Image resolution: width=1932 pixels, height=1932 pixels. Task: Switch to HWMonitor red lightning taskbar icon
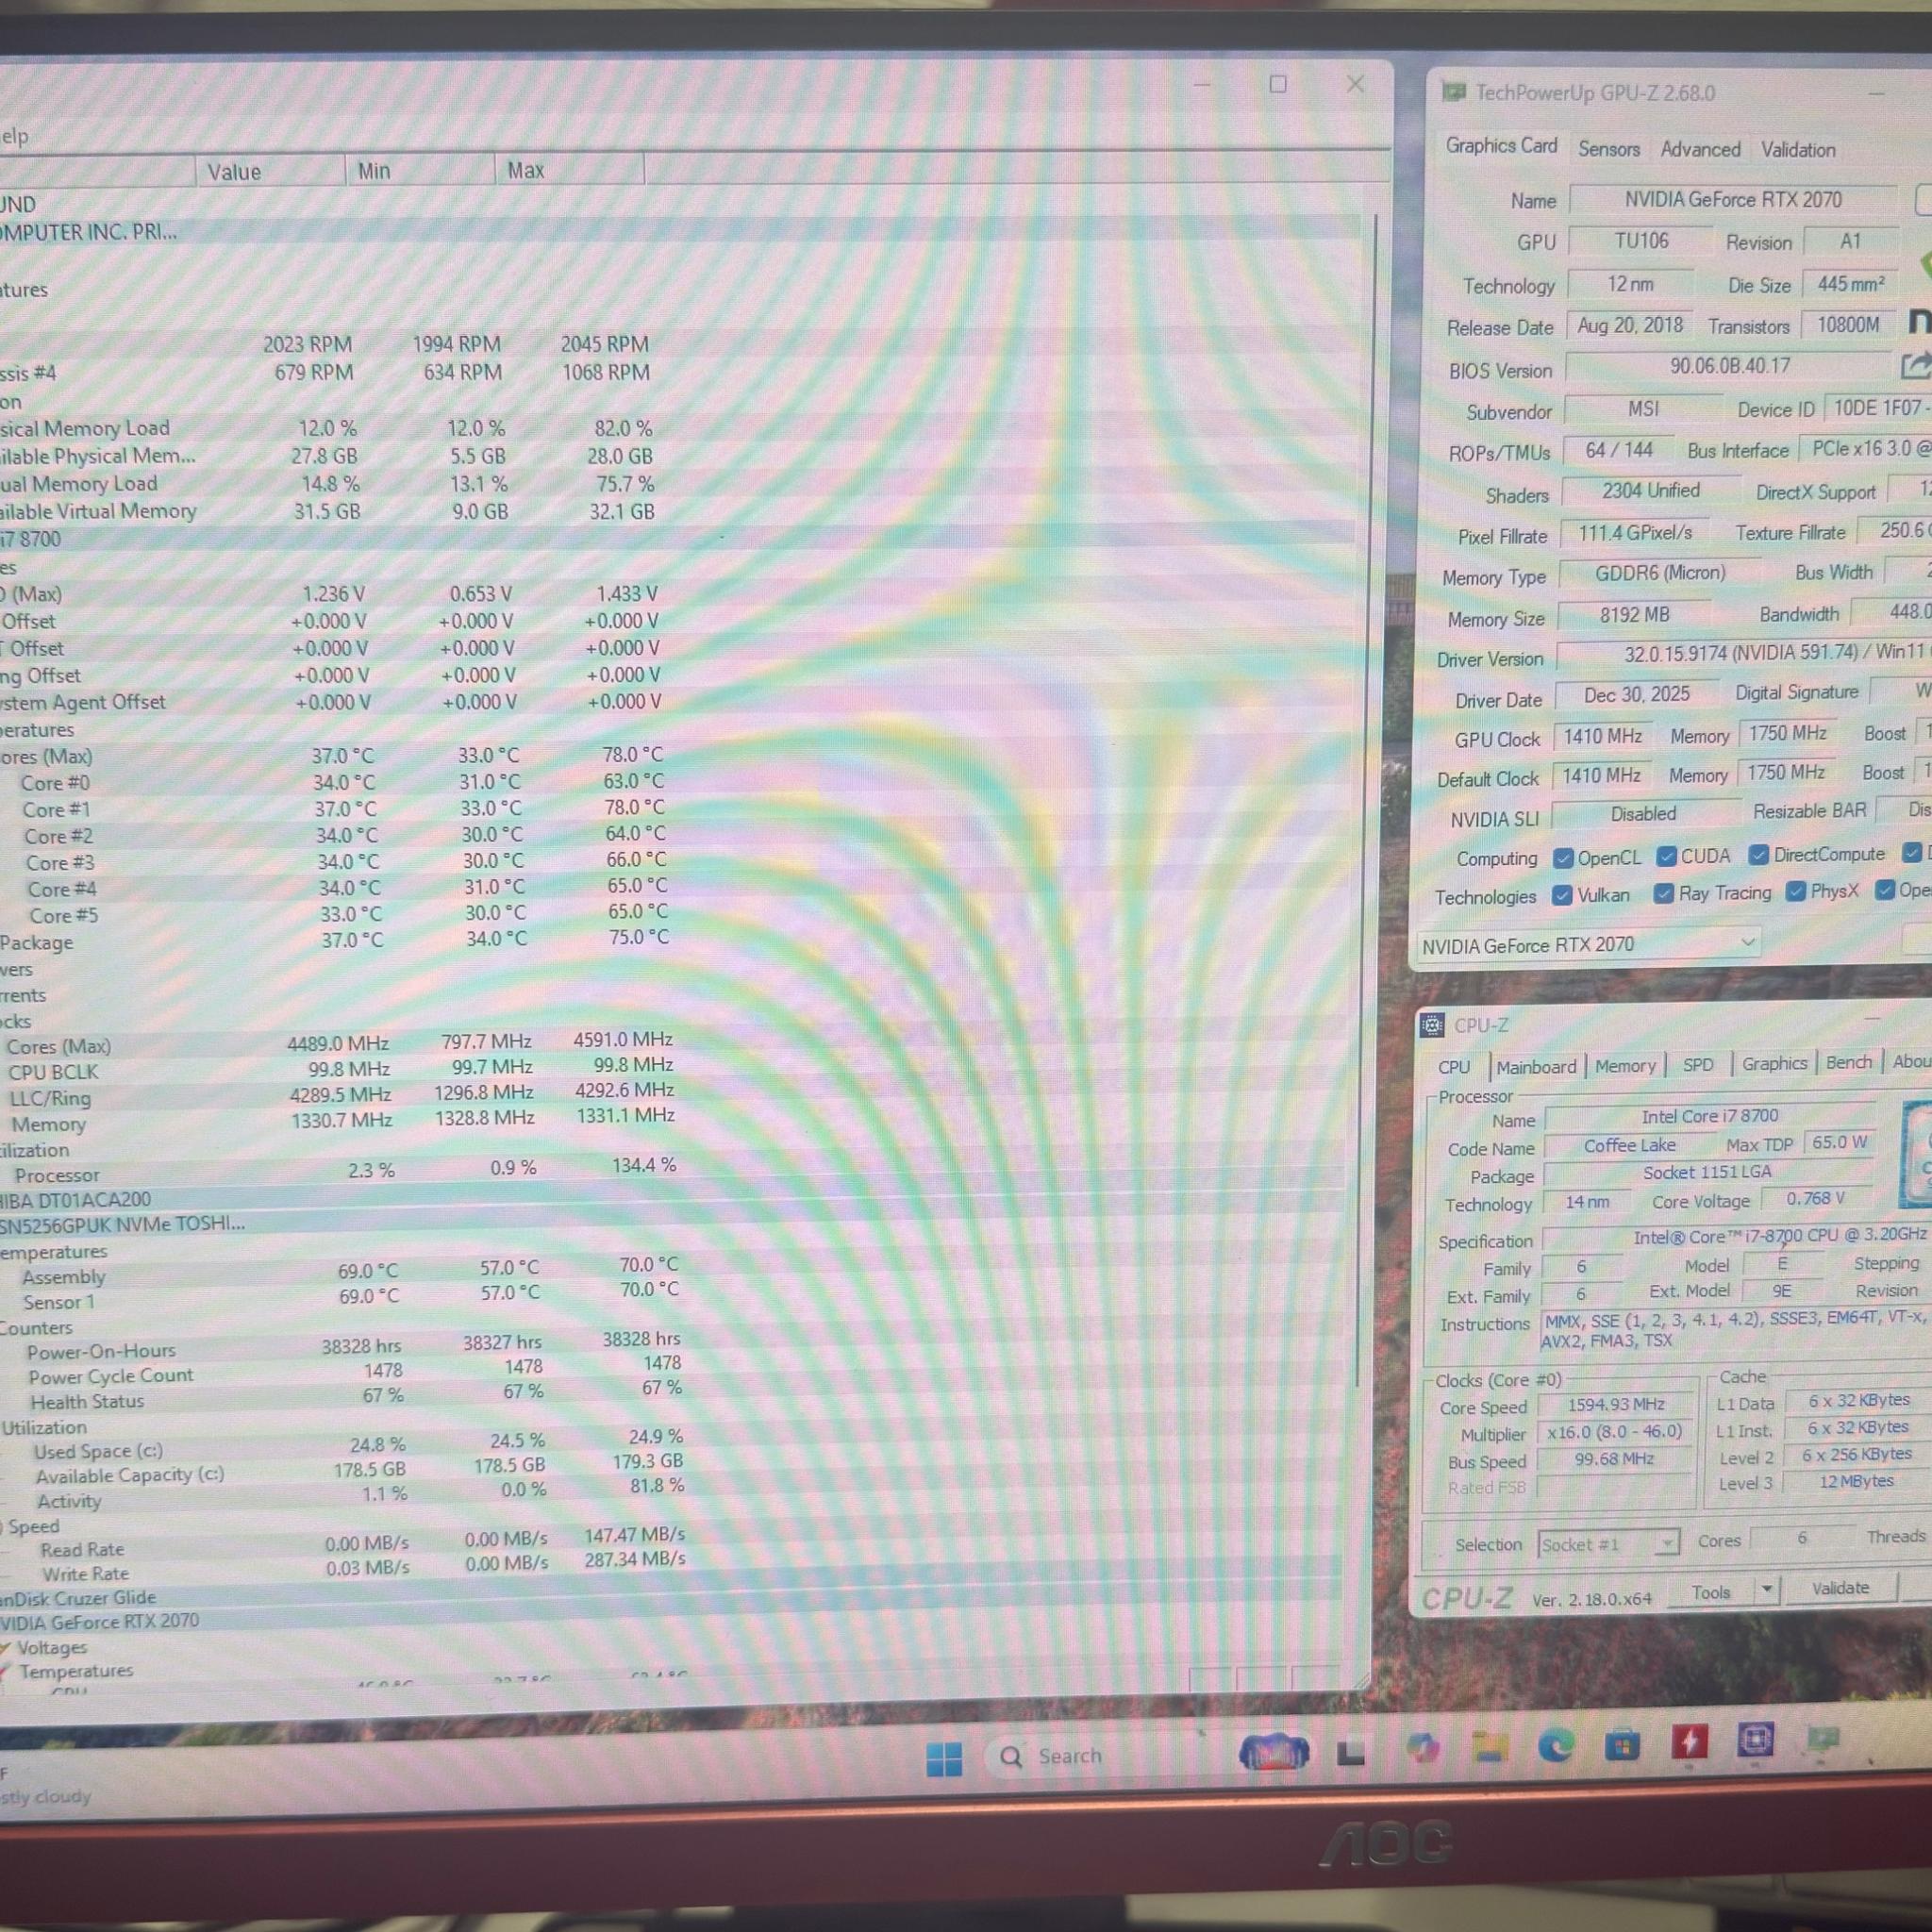tap(1689, 1742)
